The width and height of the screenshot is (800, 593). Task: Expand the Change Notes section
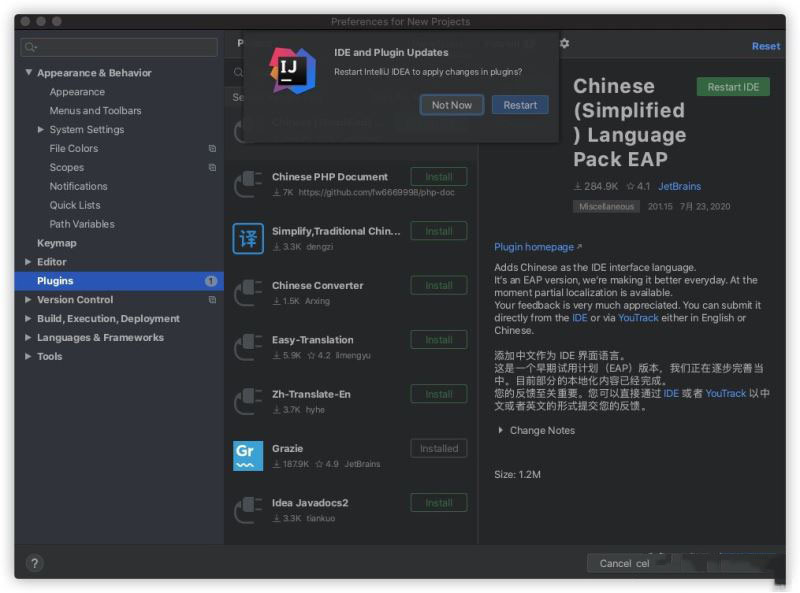501,430
